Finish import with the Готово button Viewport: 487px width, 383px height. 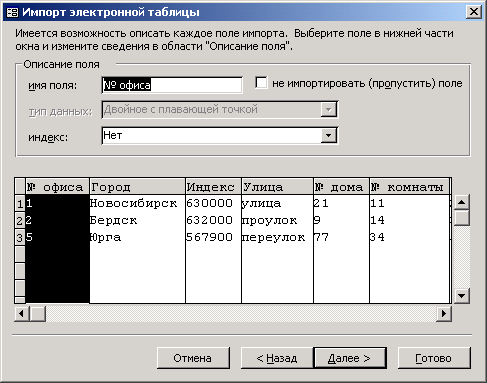pyautogui.click(x=434, y=358)
